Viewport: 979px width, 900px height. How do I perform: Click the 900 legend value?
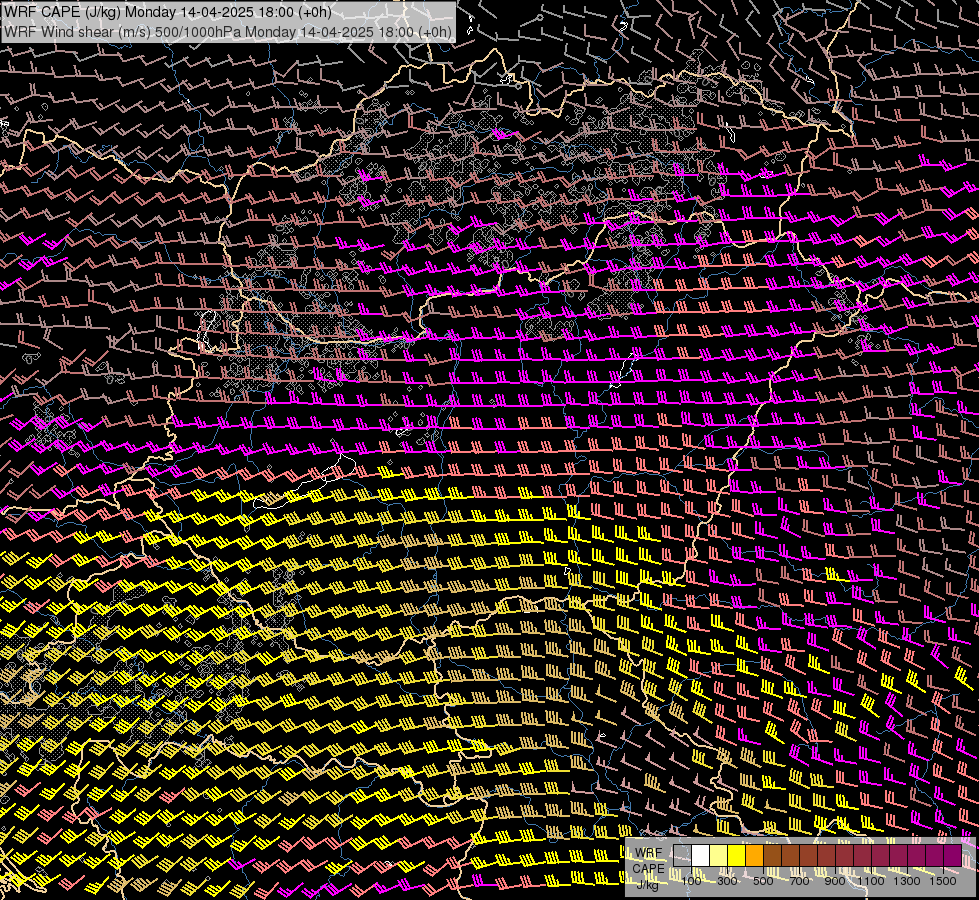835,881
